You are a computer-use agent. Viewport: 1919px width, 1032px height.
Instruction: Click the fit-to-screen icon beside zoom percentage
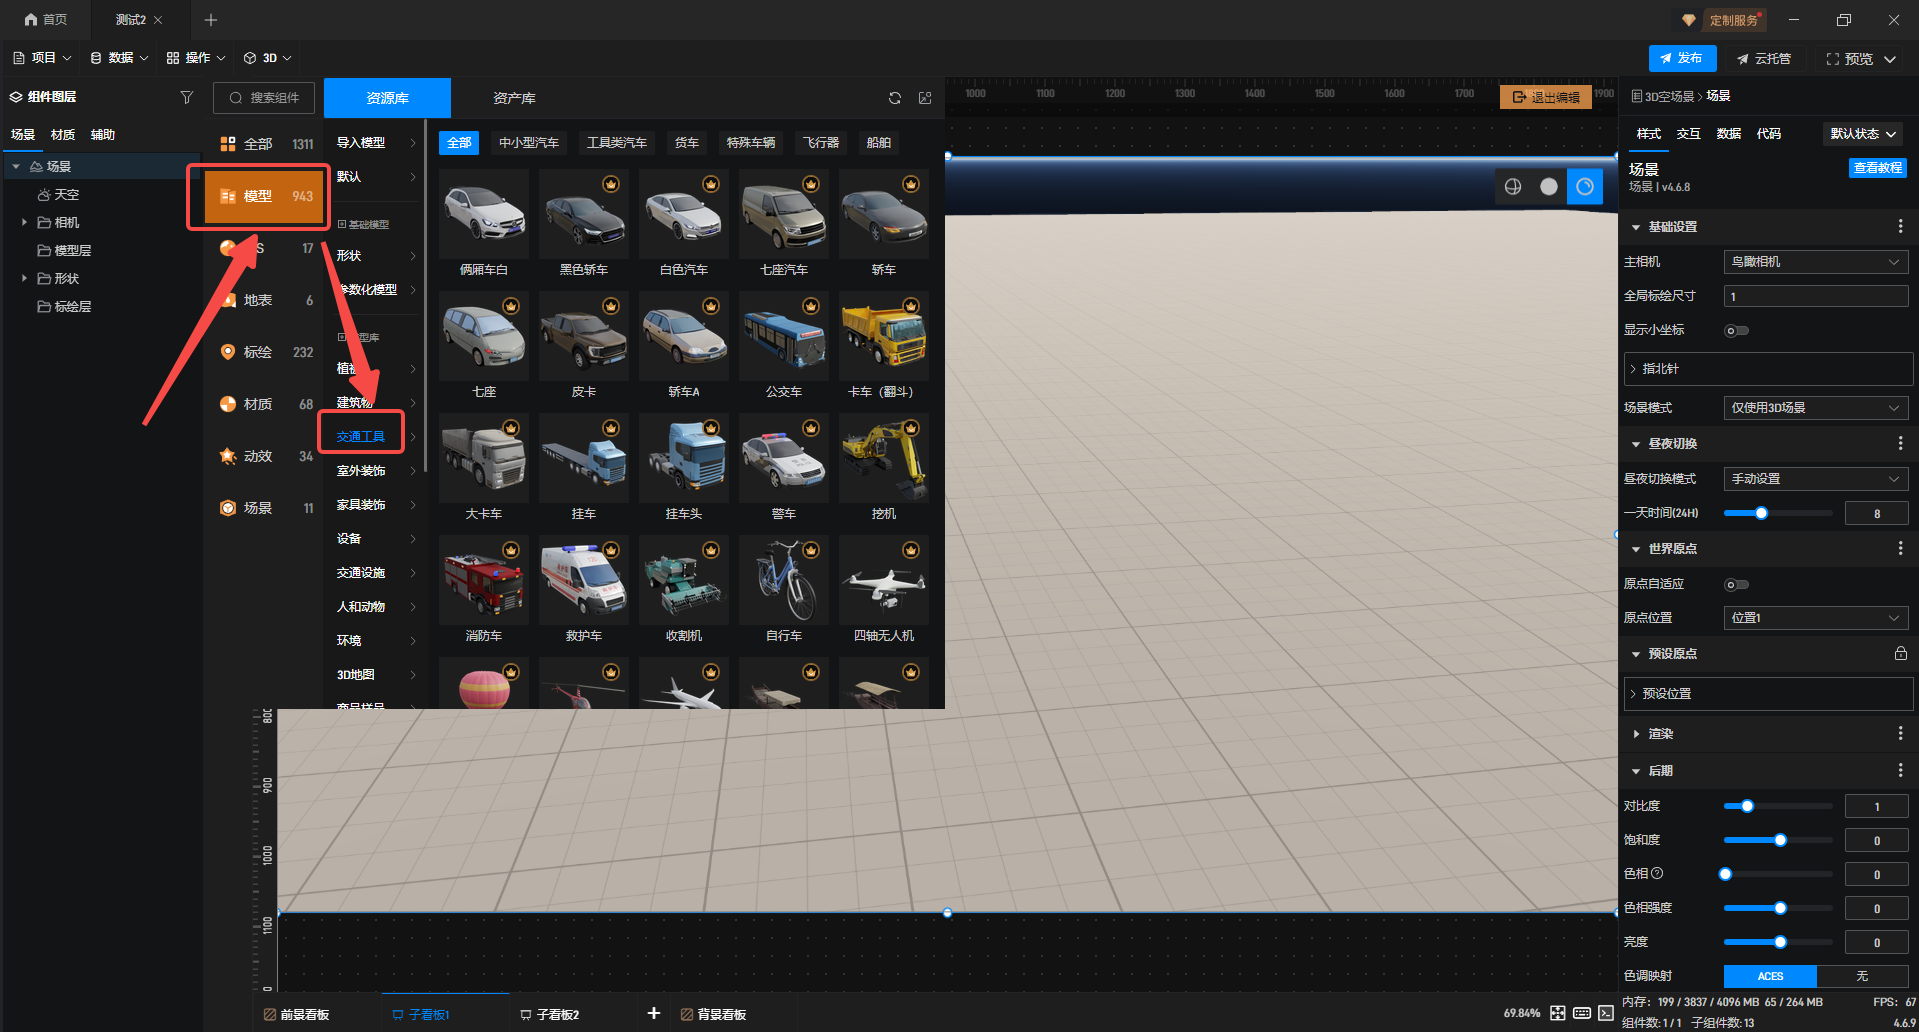point(1558,1013)
